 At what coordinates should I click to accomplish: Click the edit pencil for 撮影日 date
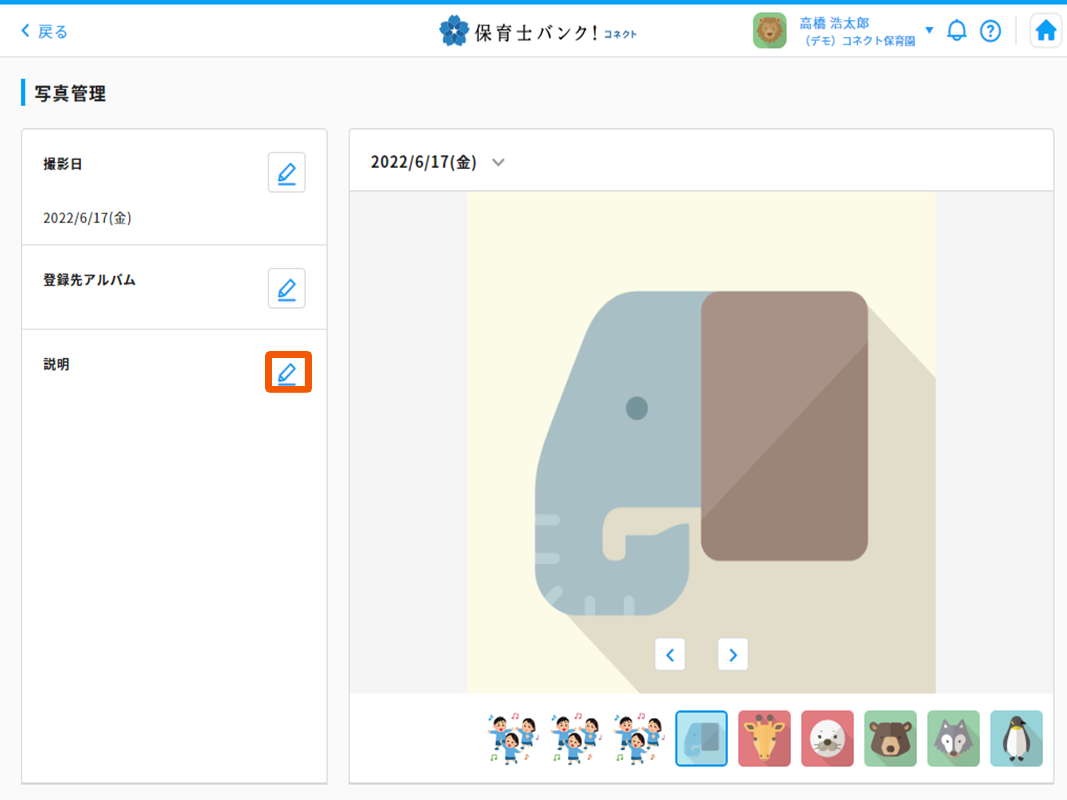[286, 172]
